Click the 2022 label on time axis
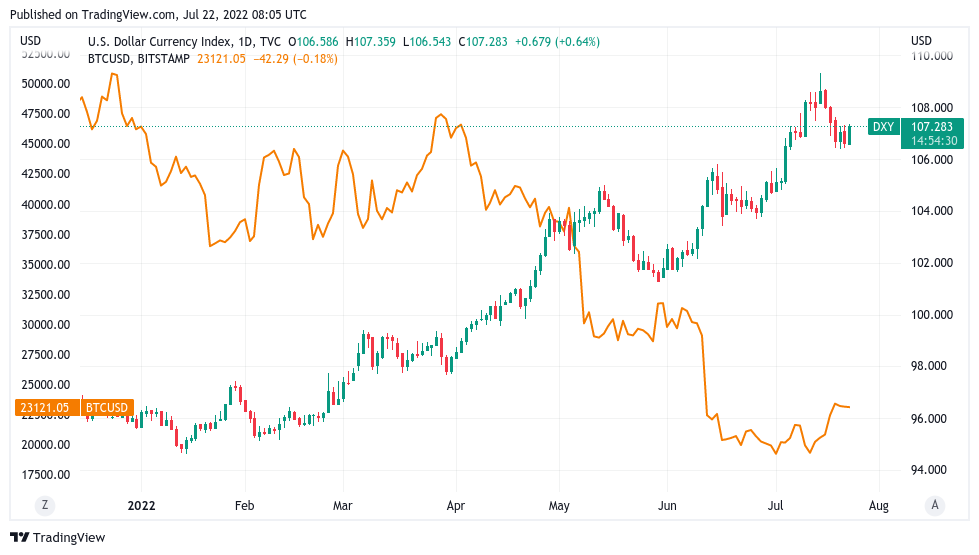The image size is (979, 555). pyautogui.click(x=141, y=506)
